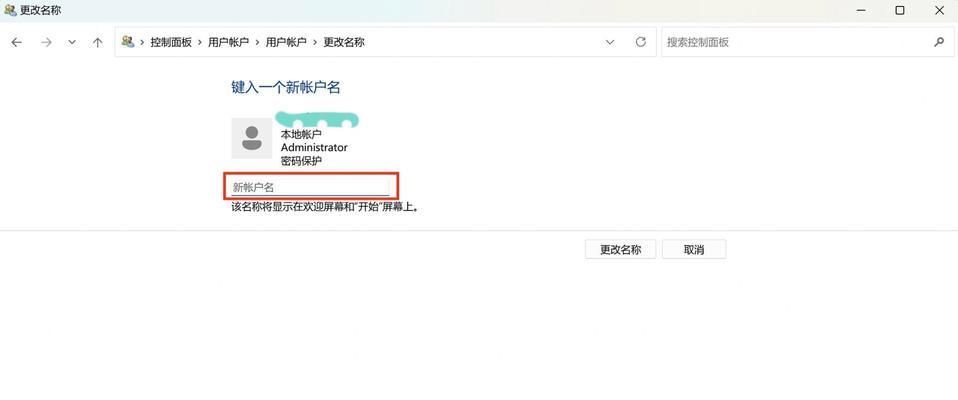Expand the address bar history dropdown
The image size is (958, 400).
coord(610,42)
